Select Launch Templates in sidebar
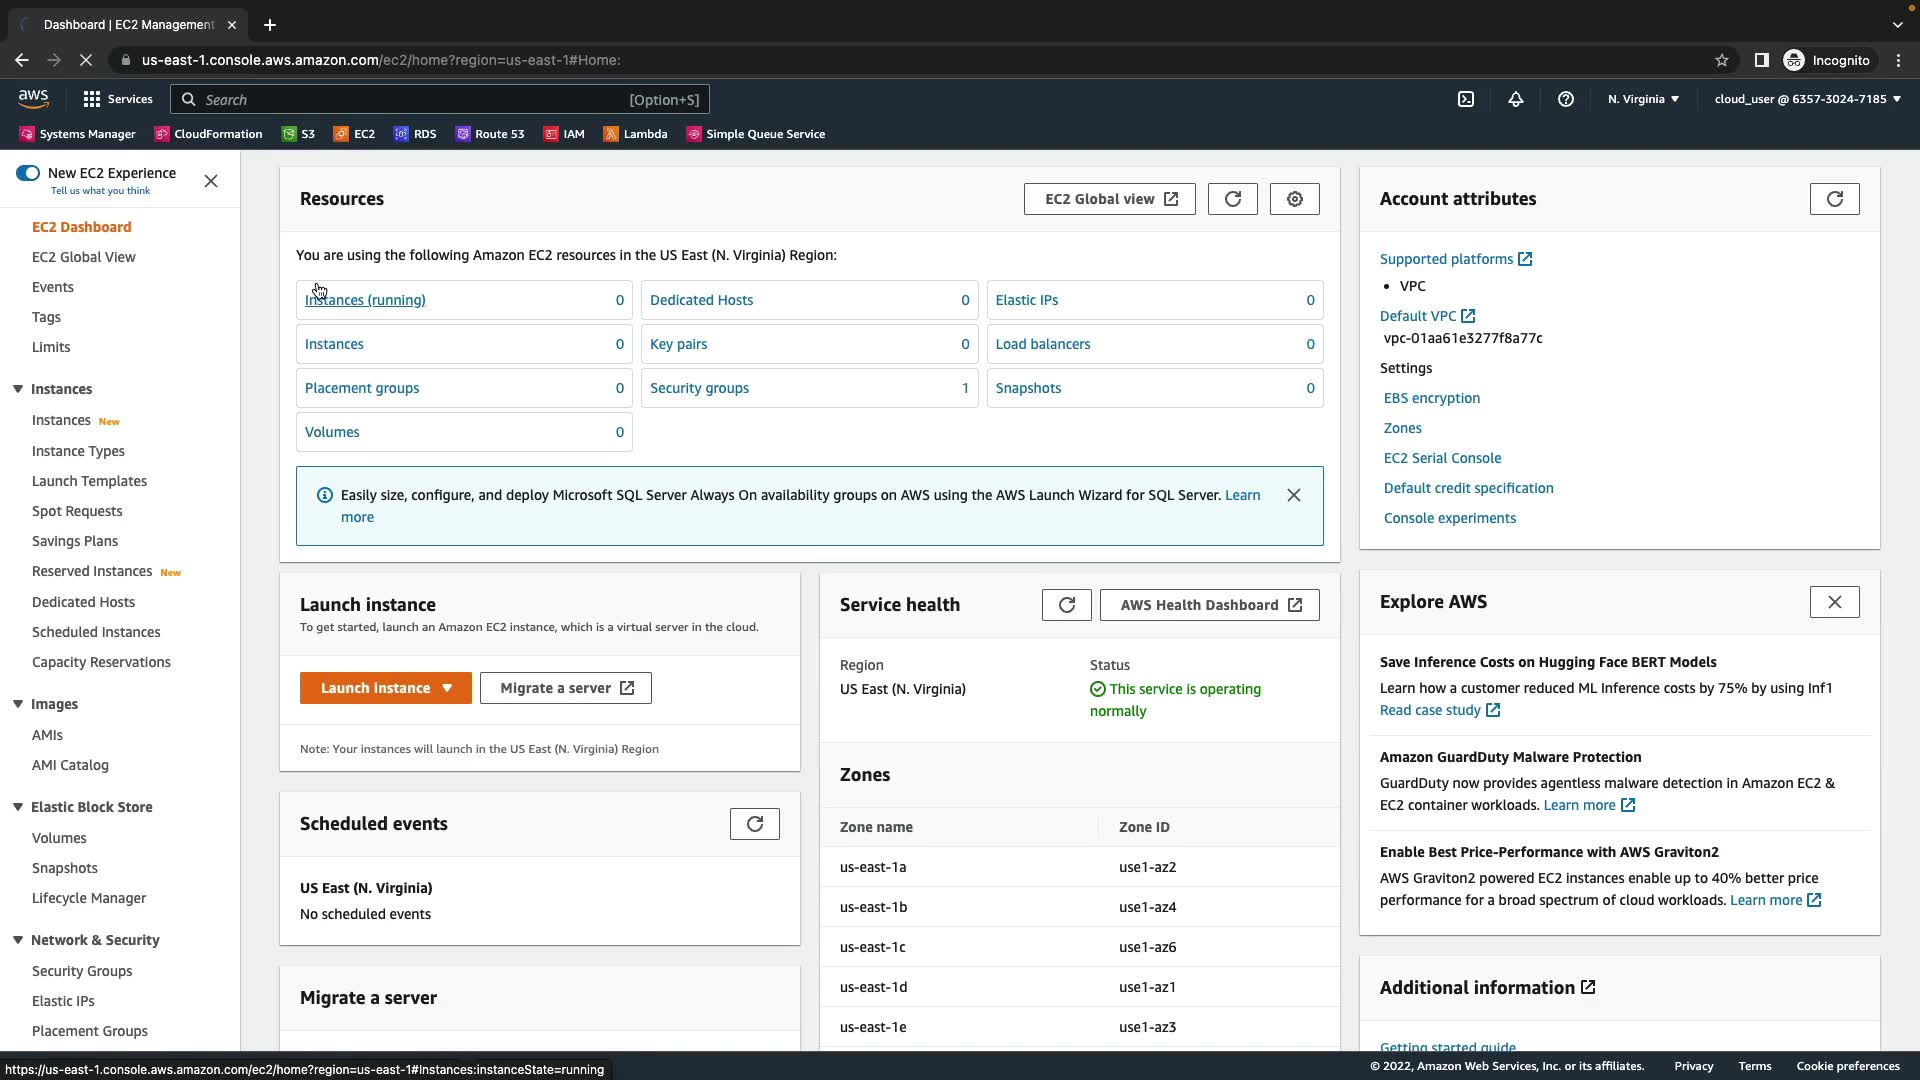The width and height of the screenshot is (1920, 1080). 89,481
